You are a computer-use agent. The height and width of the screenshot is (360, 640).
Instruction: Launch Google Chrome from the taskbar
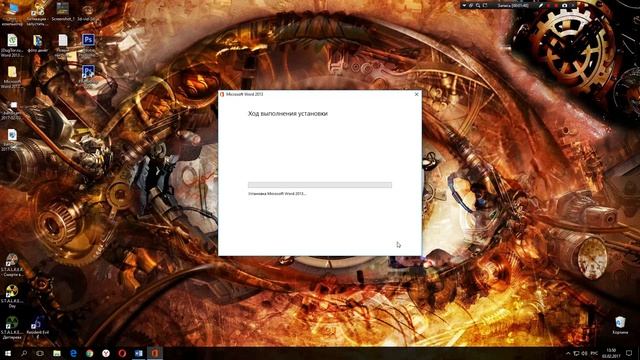tap(89, 353)
